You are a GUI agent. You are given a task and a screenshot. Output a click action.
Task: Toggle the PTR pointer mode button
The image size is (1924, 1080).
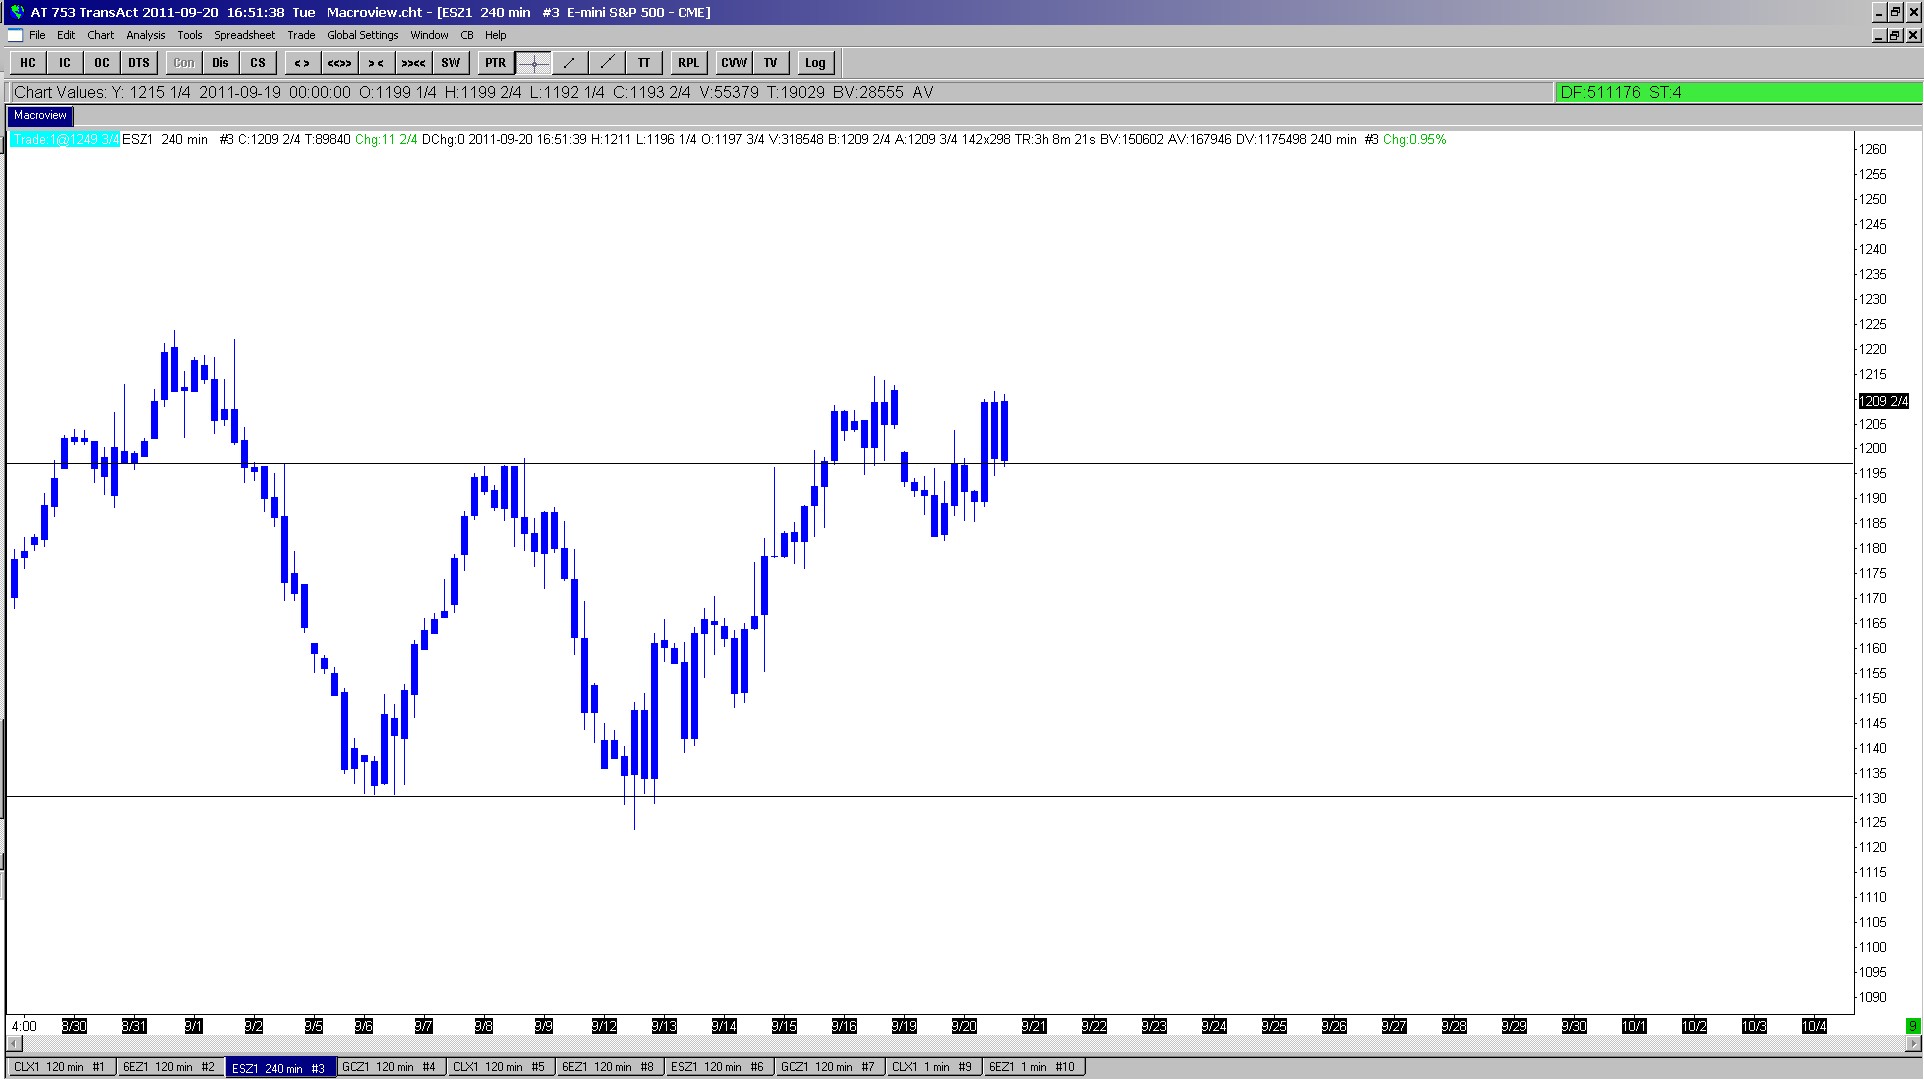[495, 63]
